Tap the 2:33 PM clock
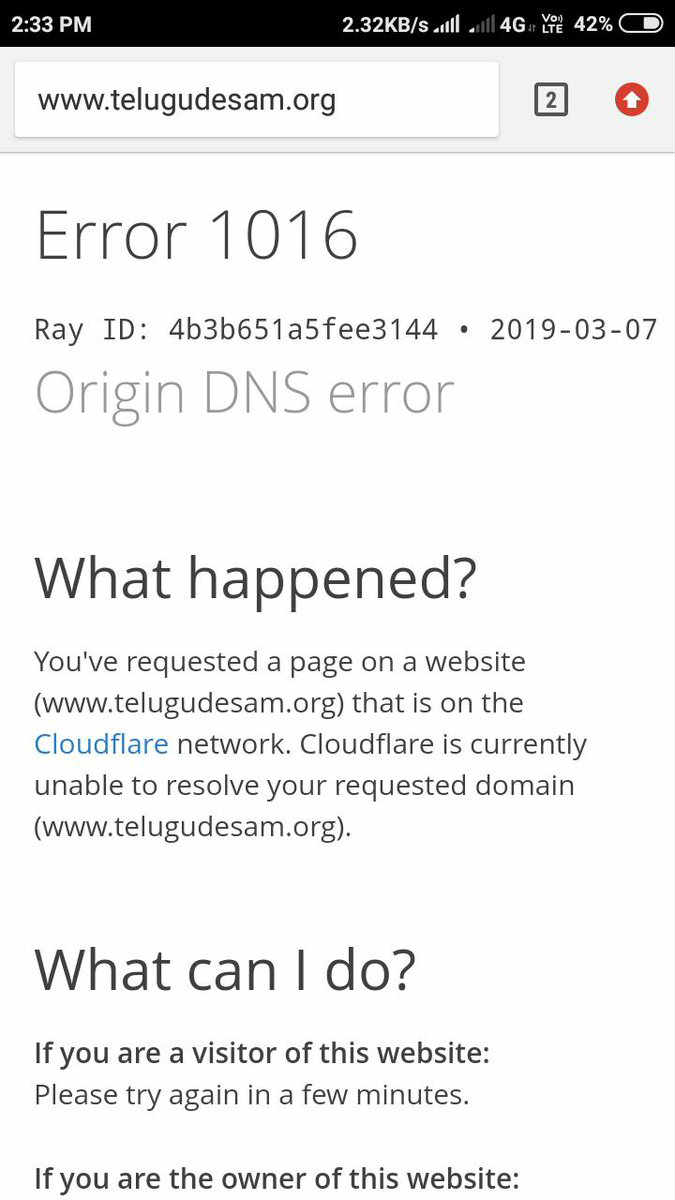This screenshot has height=1200, width=675. click(x=50, y=24)
